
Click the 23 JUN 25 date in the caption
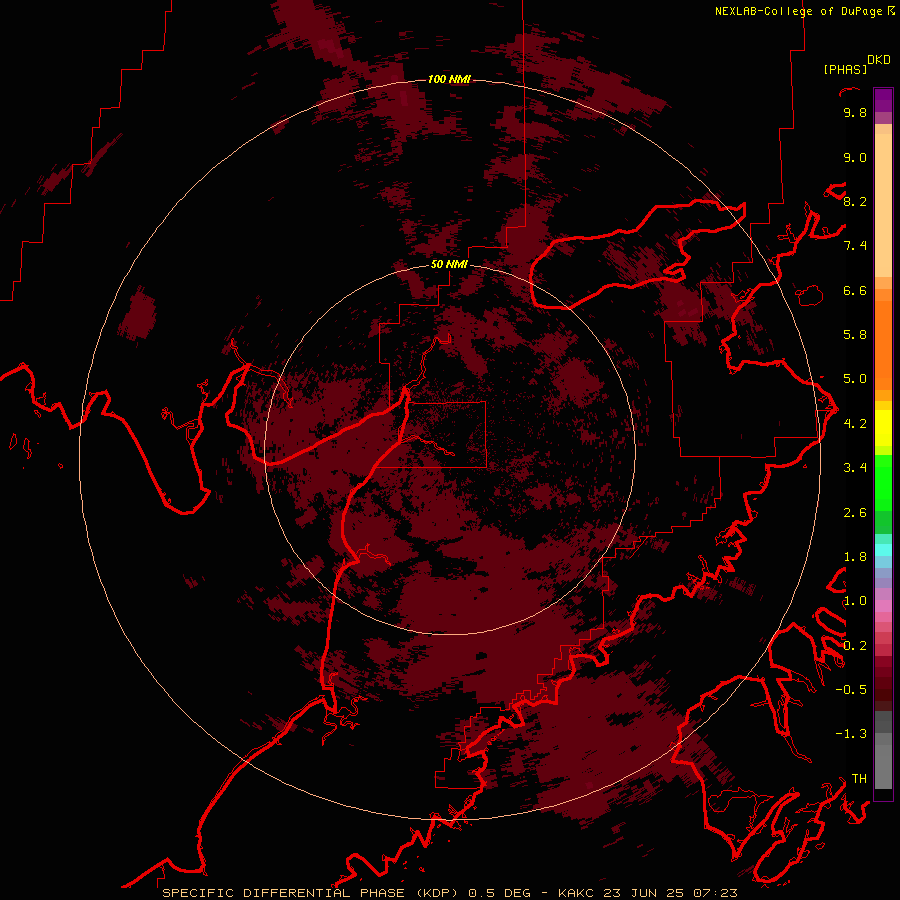[641, 893]
